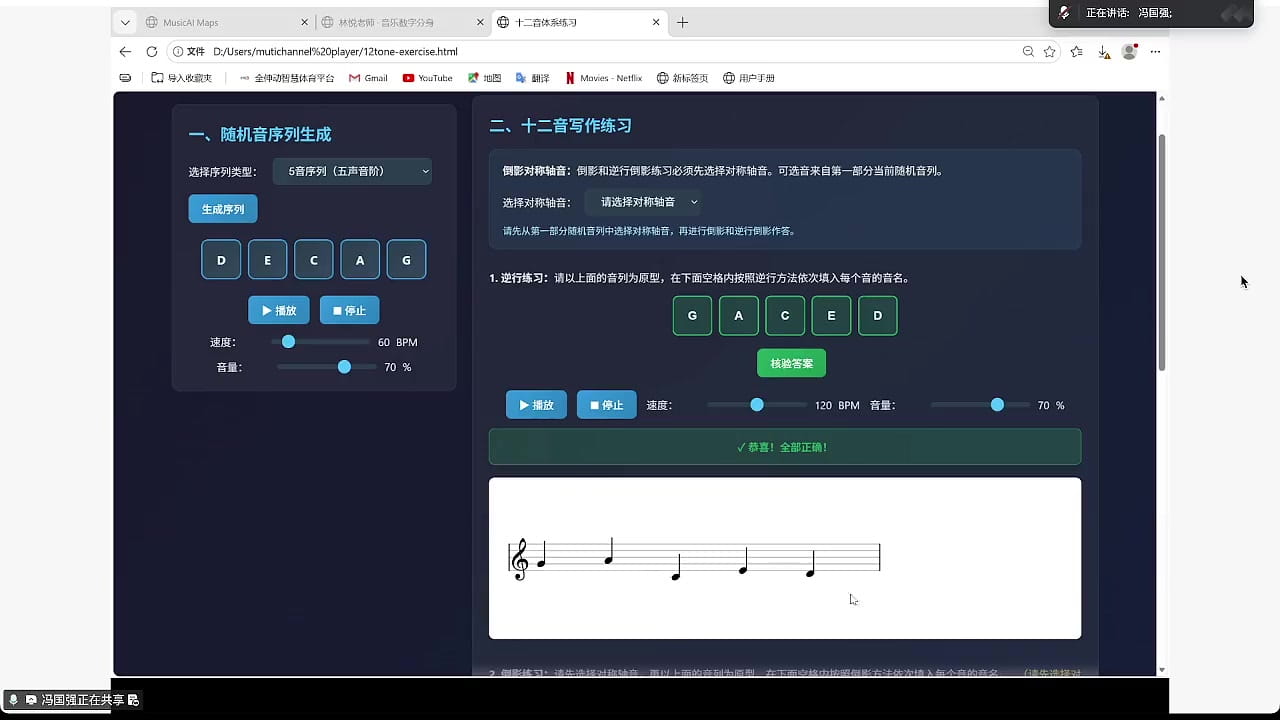Go back using the browser back arrow

[x=125, y=51]
